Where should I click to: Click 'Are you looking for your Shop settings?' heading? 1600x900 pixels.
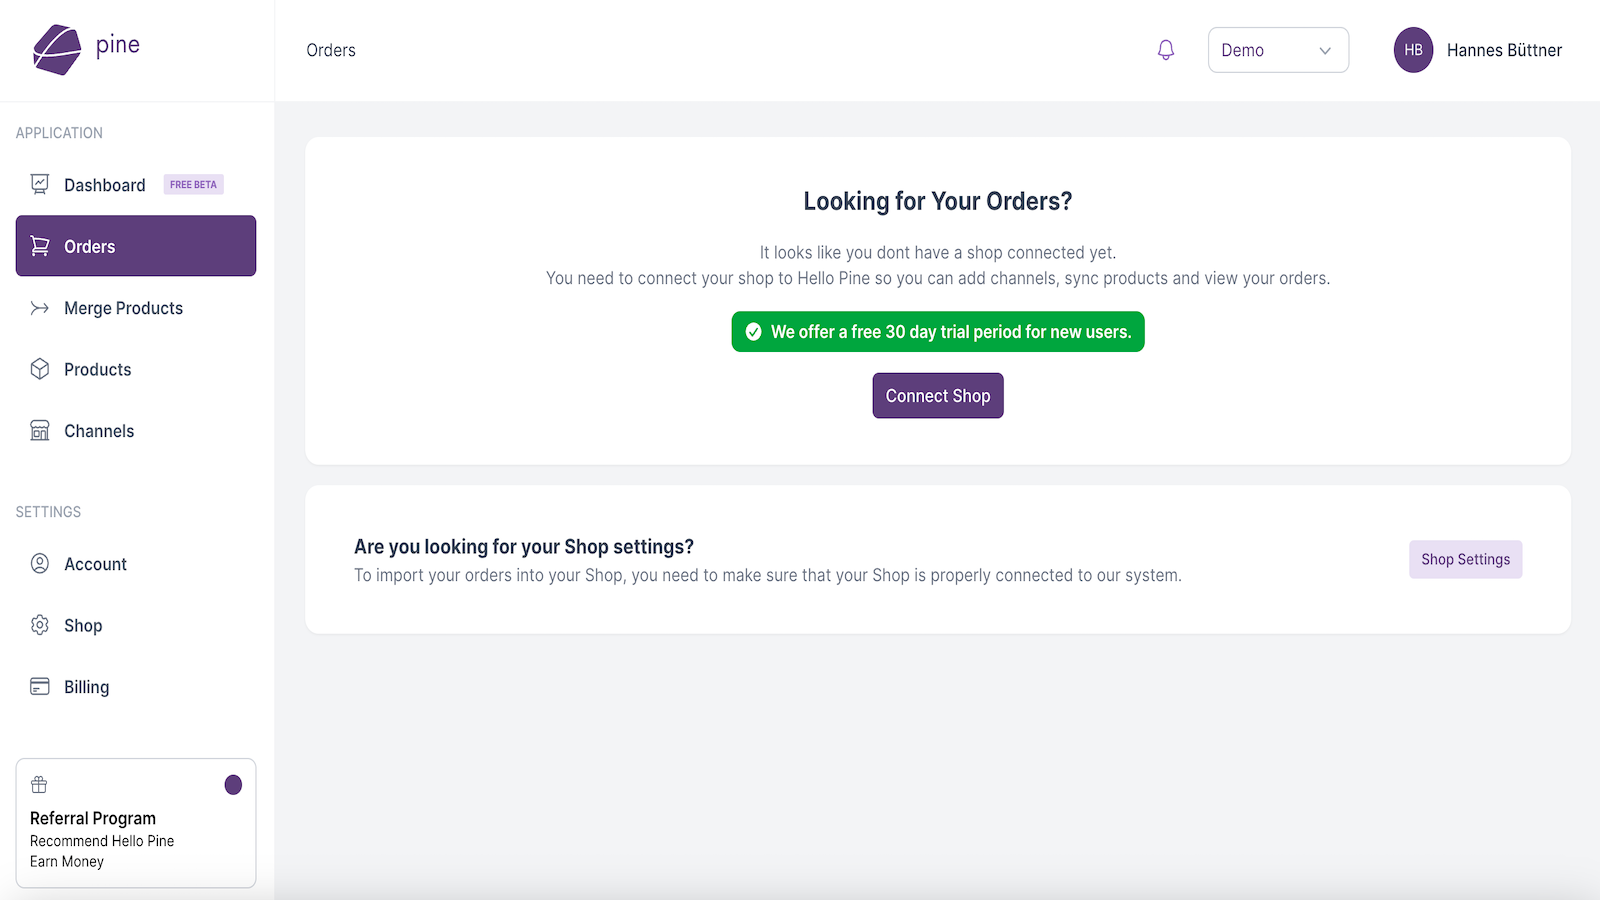coord(524,547)
